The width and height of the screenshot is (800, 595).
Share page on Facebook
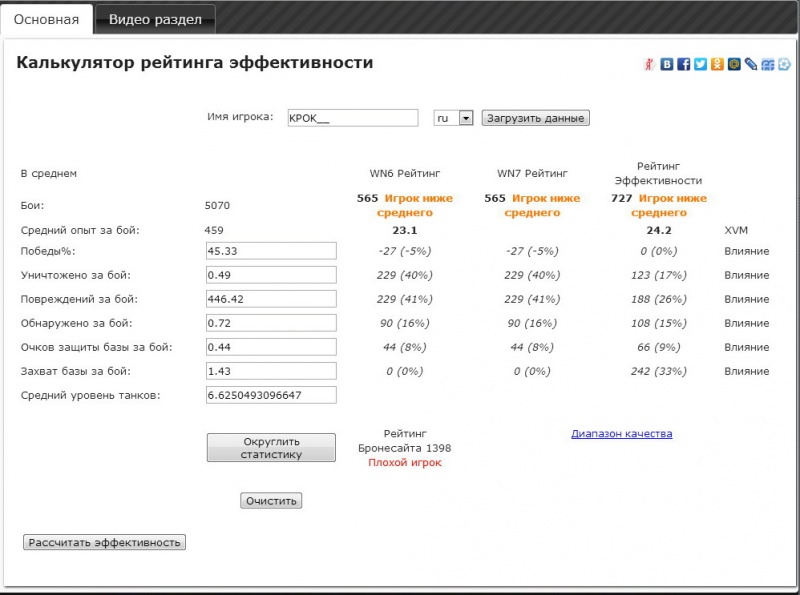coord(684,65)
